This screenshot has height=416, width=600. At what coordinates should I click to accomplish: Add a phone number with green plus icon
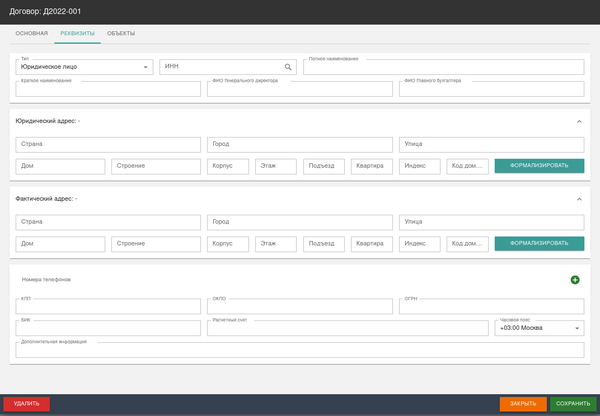[575, 280]
